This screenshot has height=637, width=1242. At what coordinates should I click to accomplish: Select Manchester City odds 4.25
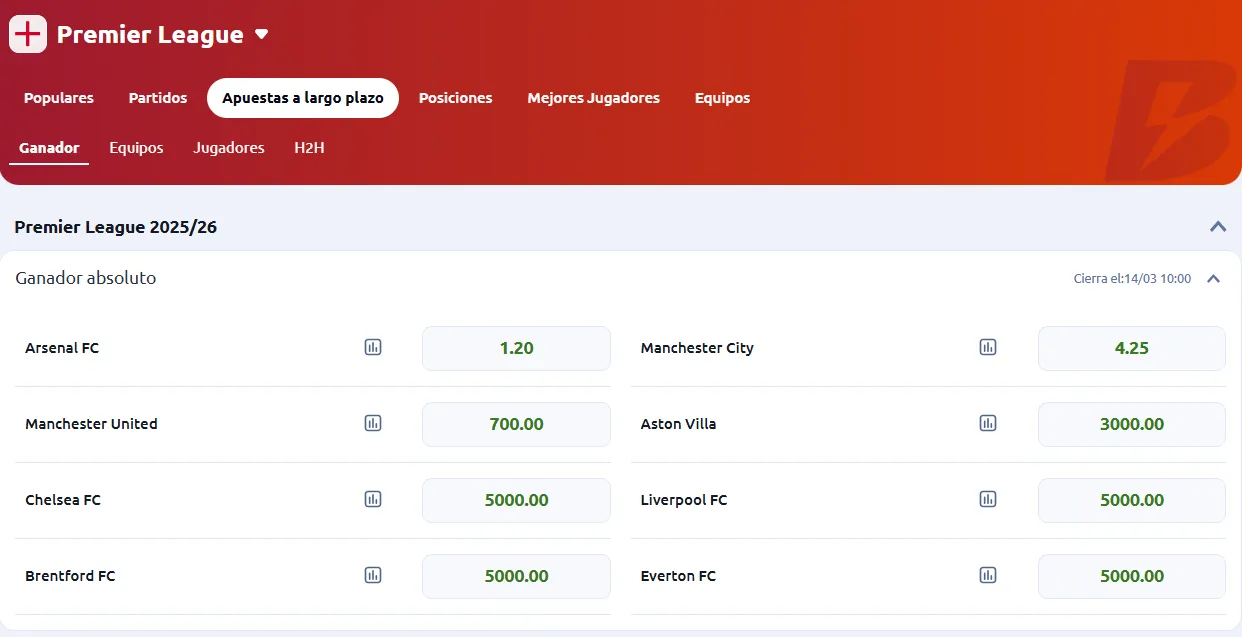(x=1131, y=349)
